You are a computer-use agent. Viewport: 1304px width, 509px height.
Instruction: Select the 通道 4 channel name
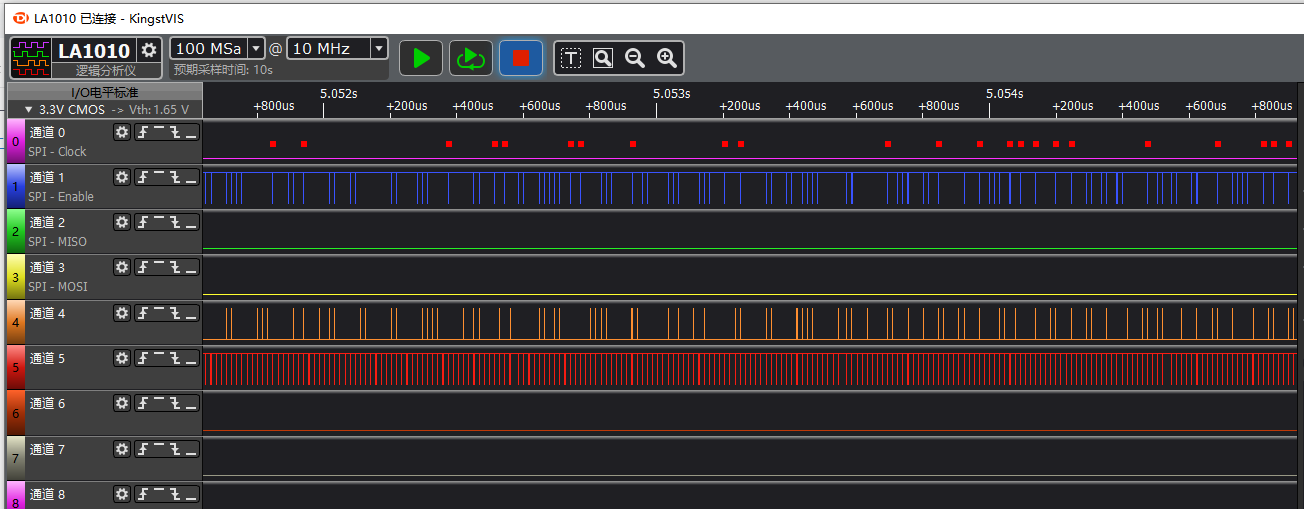47,313
